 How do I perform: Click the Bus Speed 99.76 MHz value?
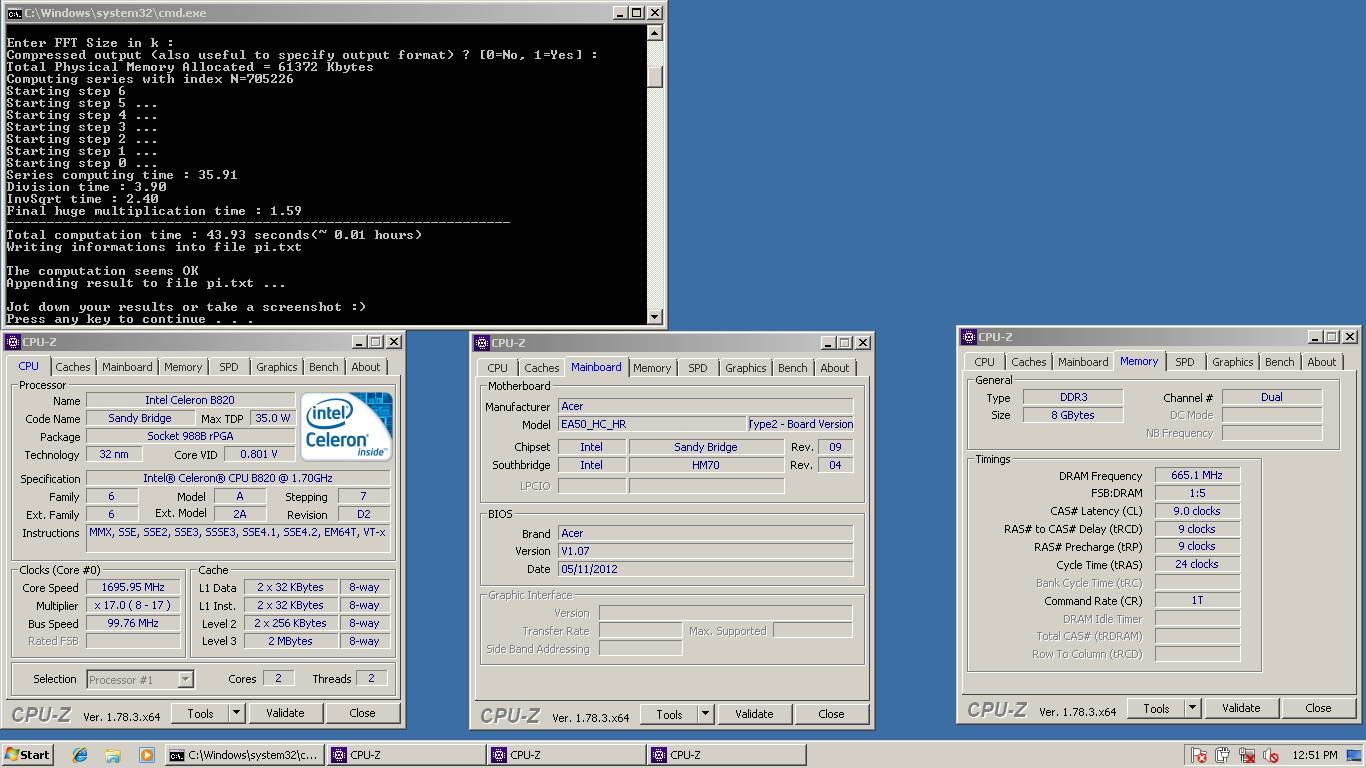click(133, 624)
